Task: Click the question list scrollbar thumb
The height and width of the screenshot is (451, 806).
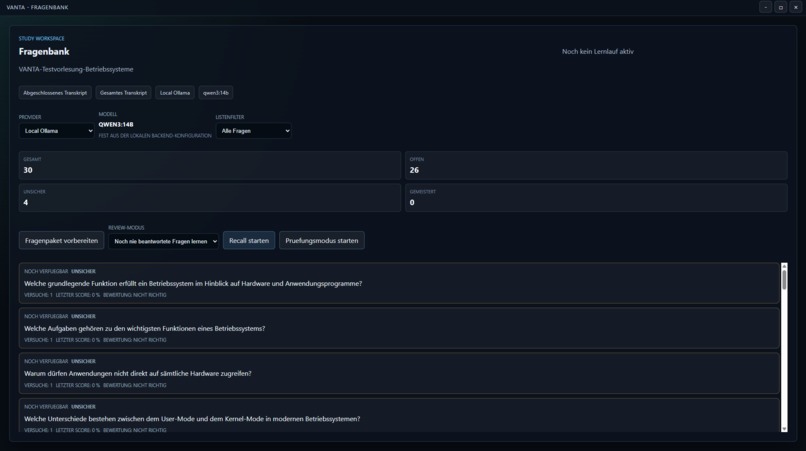Action: 784,280
